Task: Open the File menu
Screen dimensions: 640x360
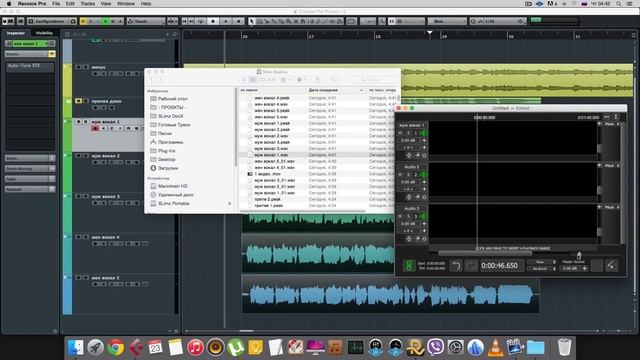Action: pos(56,4)
